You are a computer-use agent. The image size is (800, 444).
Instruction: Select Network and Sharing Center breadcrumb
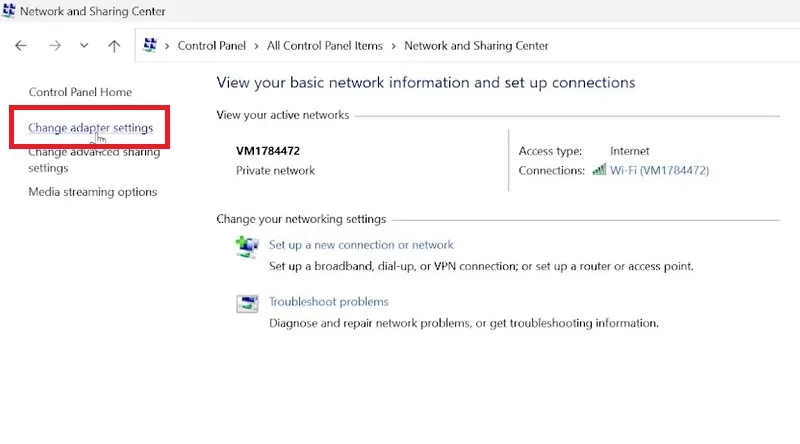click(x=476, y=46)
